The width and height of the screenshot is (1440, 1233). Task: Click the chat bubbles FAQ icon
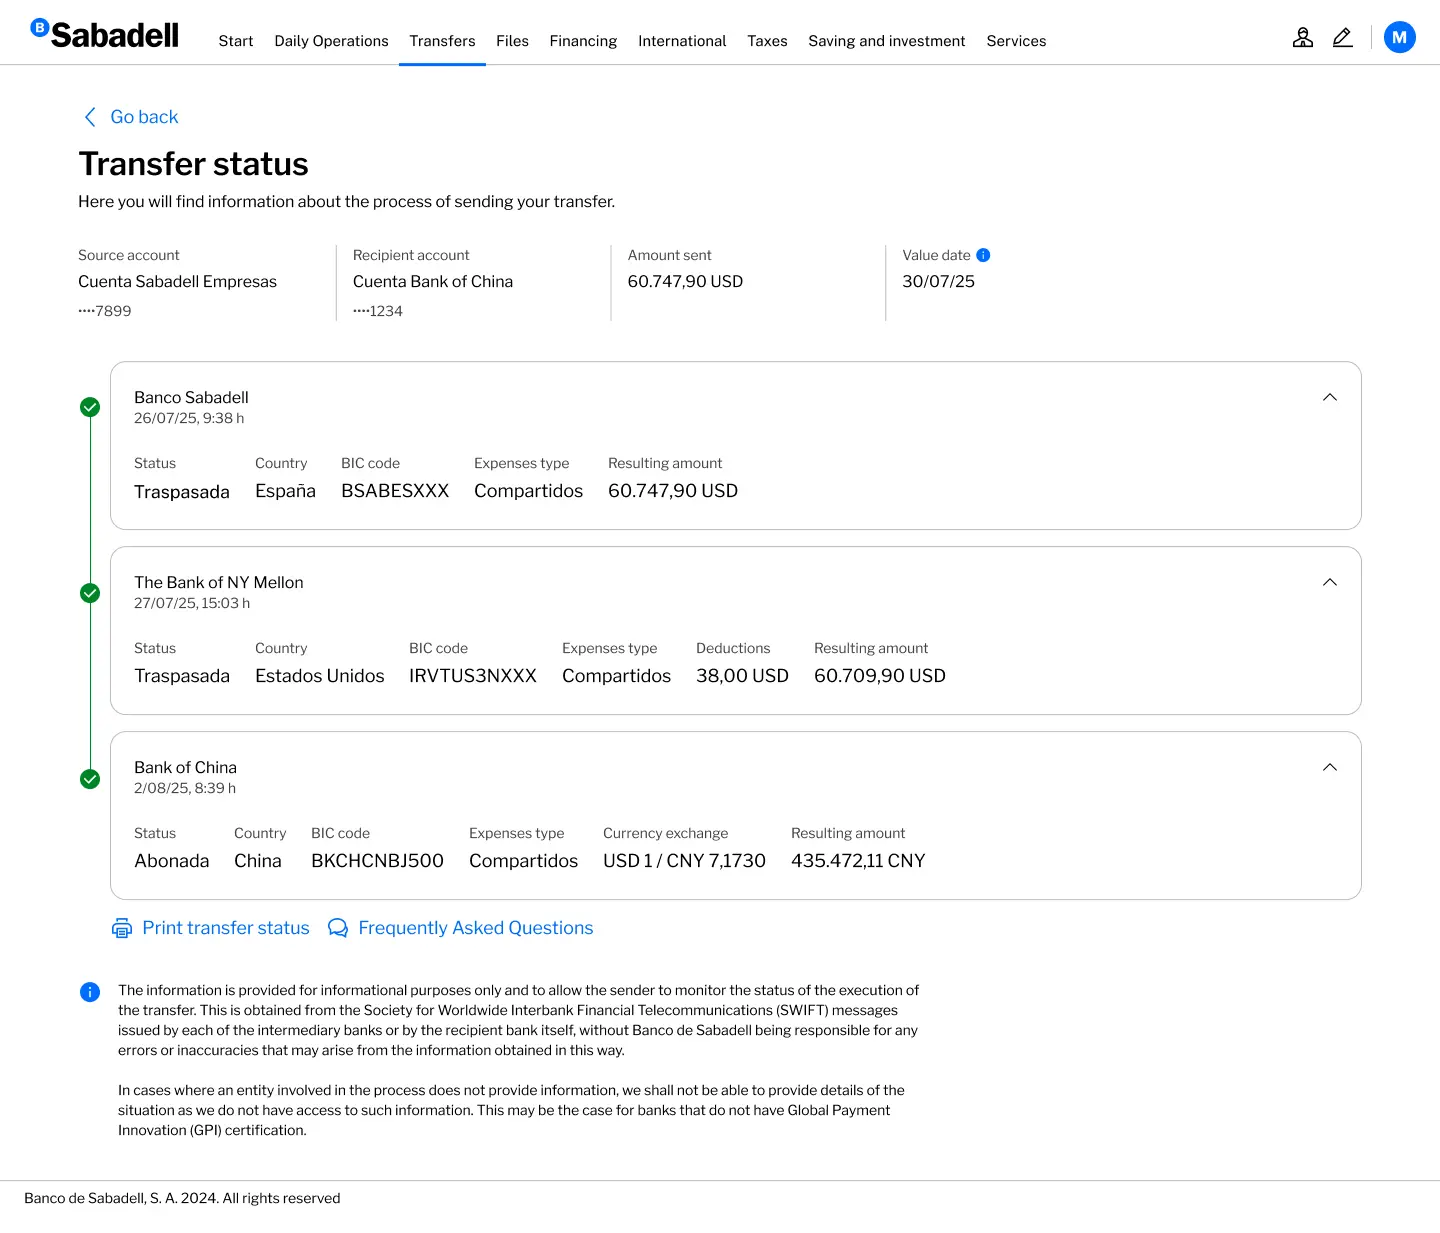pos(338,928)
